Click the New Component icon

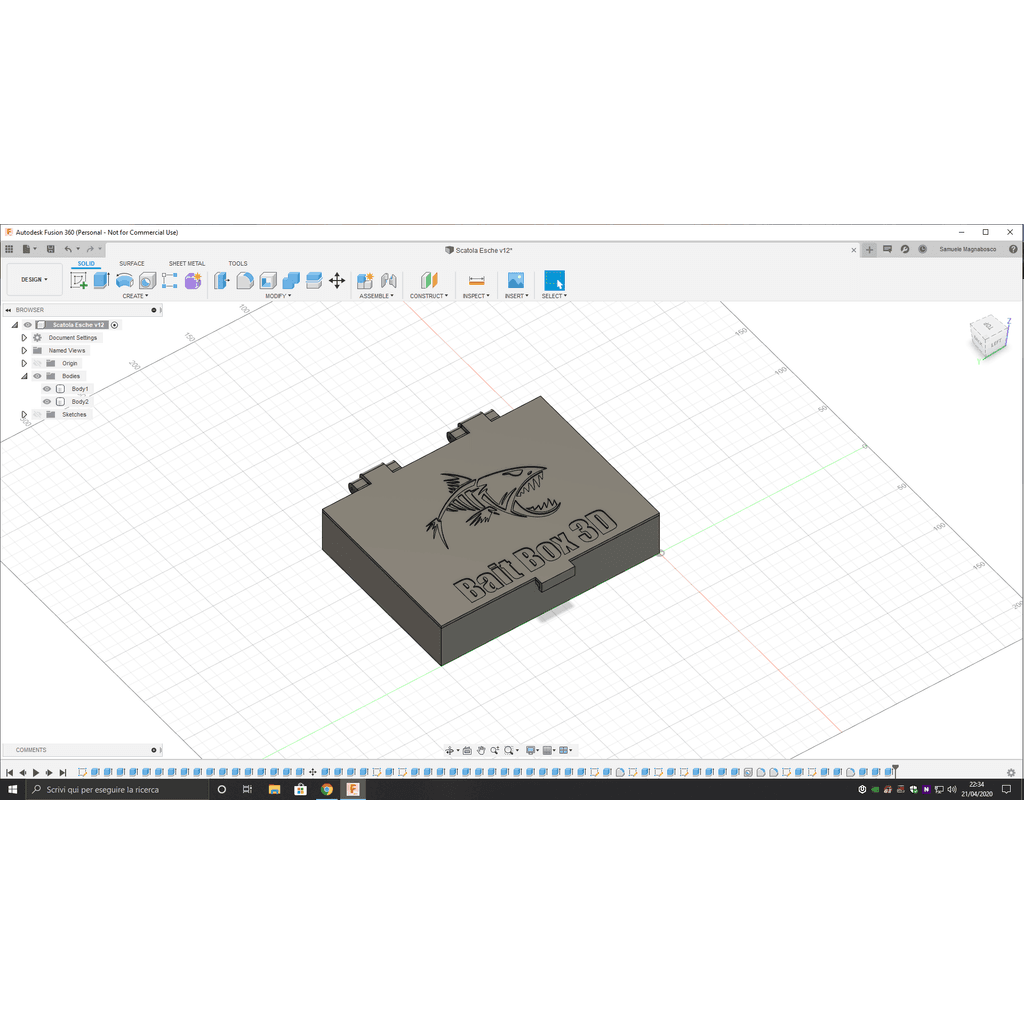click(x=365, y=281)
